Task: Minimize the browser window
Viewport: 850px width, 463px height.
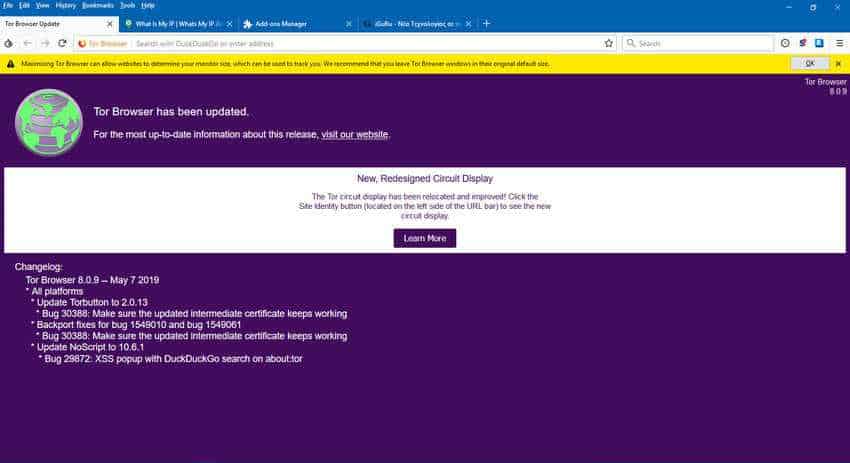Action: click(789, 7)
